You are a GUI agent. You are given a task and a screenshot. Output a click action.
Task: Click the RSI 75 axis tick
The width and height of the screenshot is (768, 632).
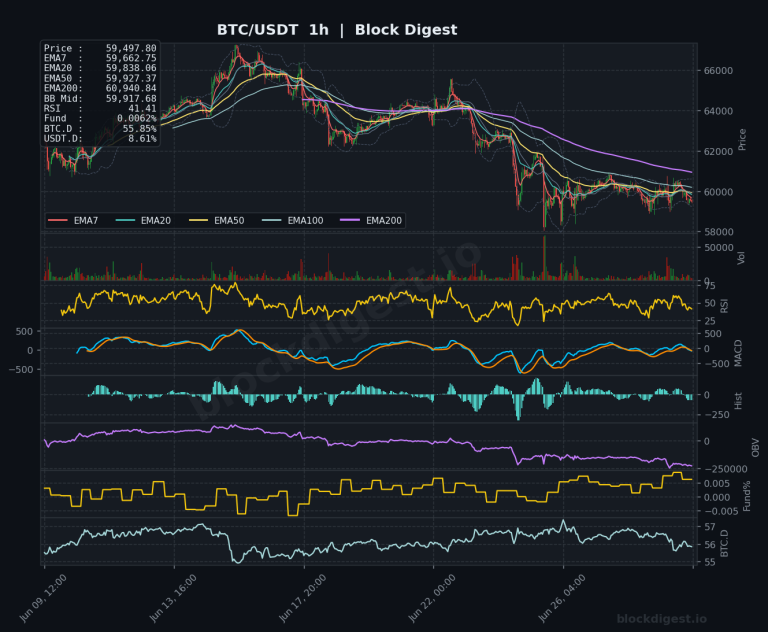[x=710, y=286]
